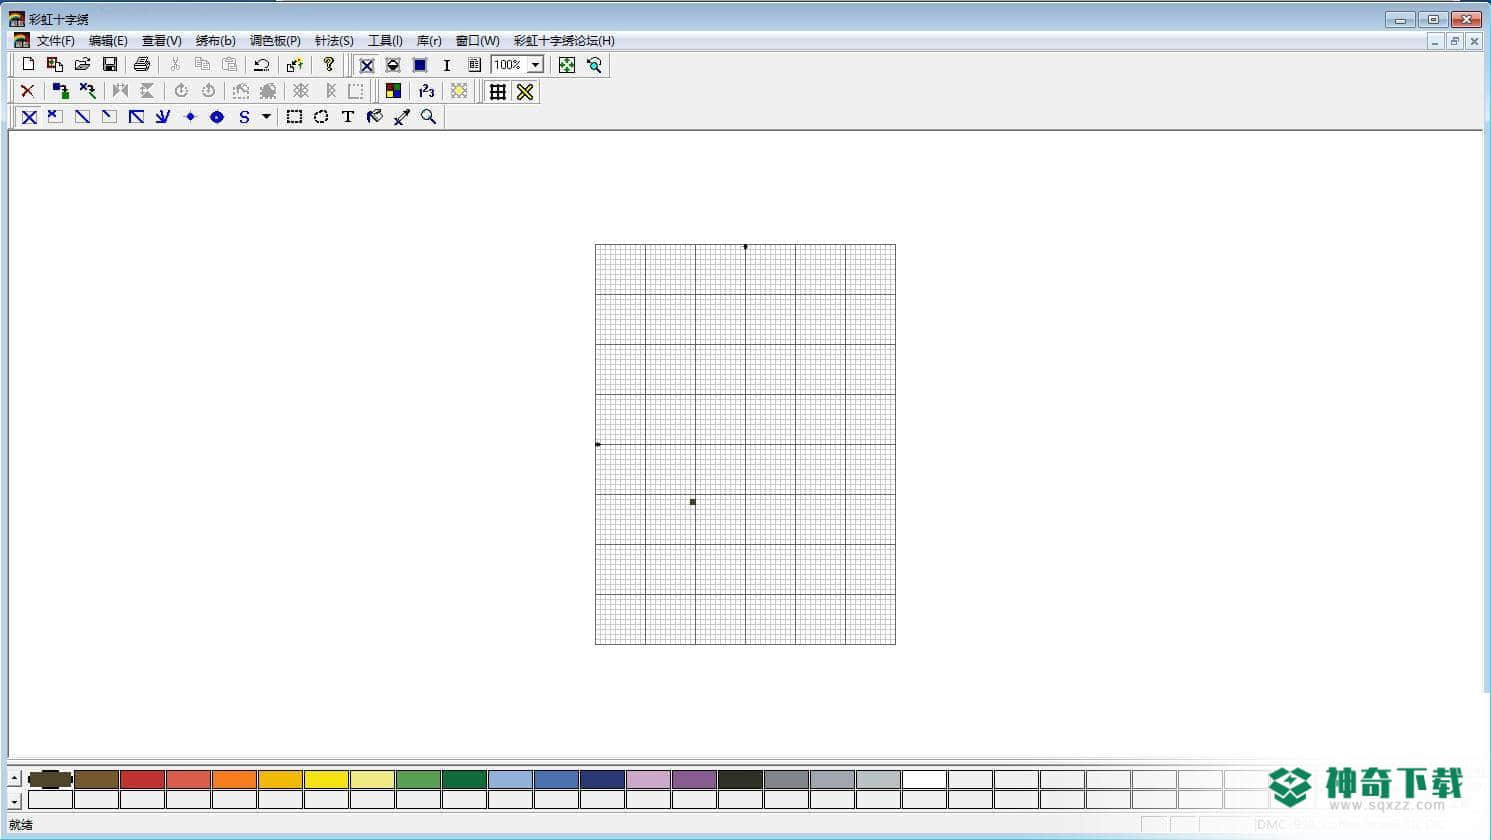The height and width of the screenshot is (840, 1491).
Task: Click the 123 numbering icon
Action: (x=427, y=91)
